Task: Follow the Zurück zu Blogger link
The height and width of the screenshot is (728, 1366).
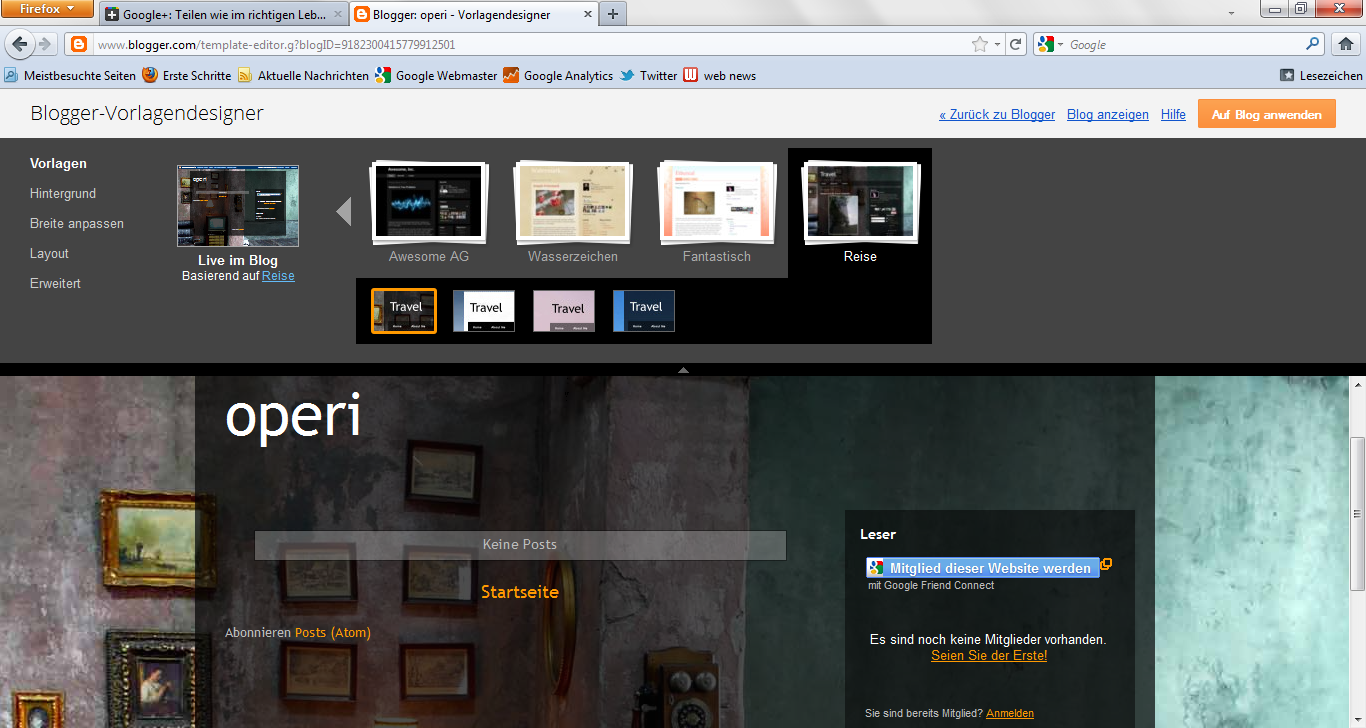Action: point(997,114)
